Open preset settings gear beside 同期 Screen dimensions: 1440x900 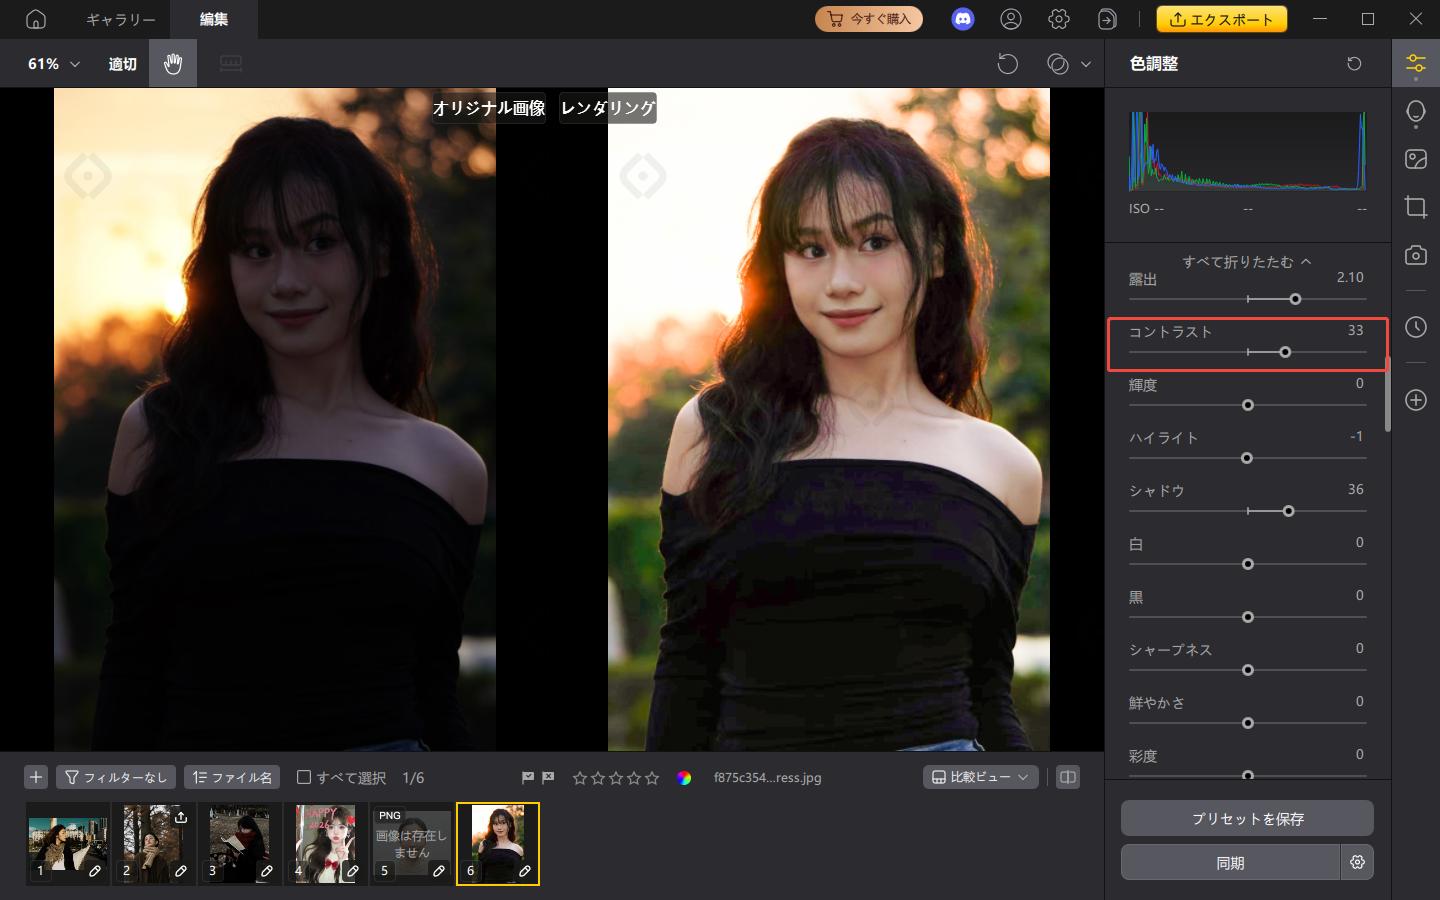1357,862
